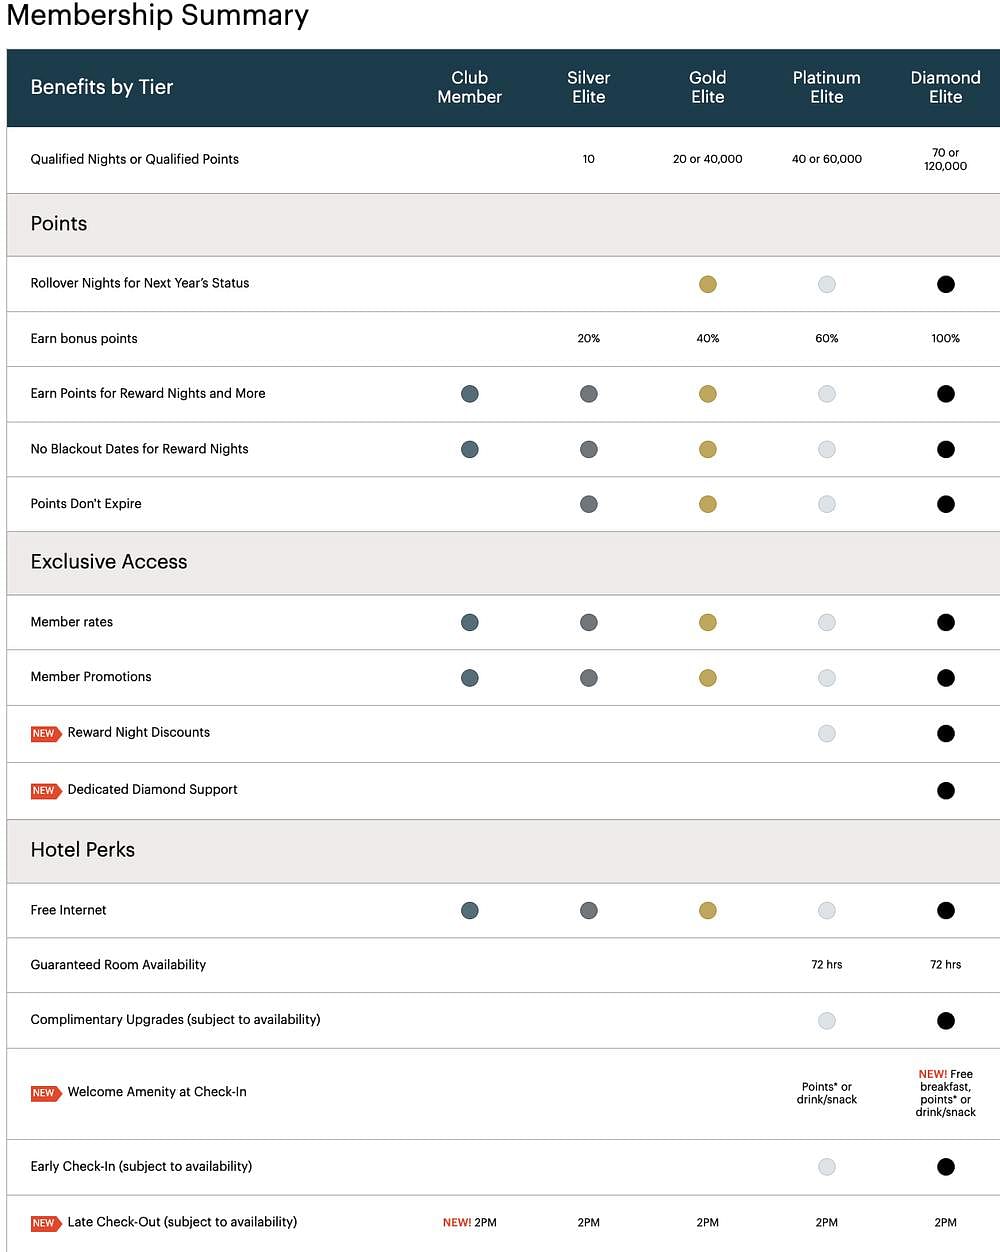The height and width of the screenshot is (1252, 1000).
Task: Click NEW badge beside Late Check-Out
Action: point(44,1223)
